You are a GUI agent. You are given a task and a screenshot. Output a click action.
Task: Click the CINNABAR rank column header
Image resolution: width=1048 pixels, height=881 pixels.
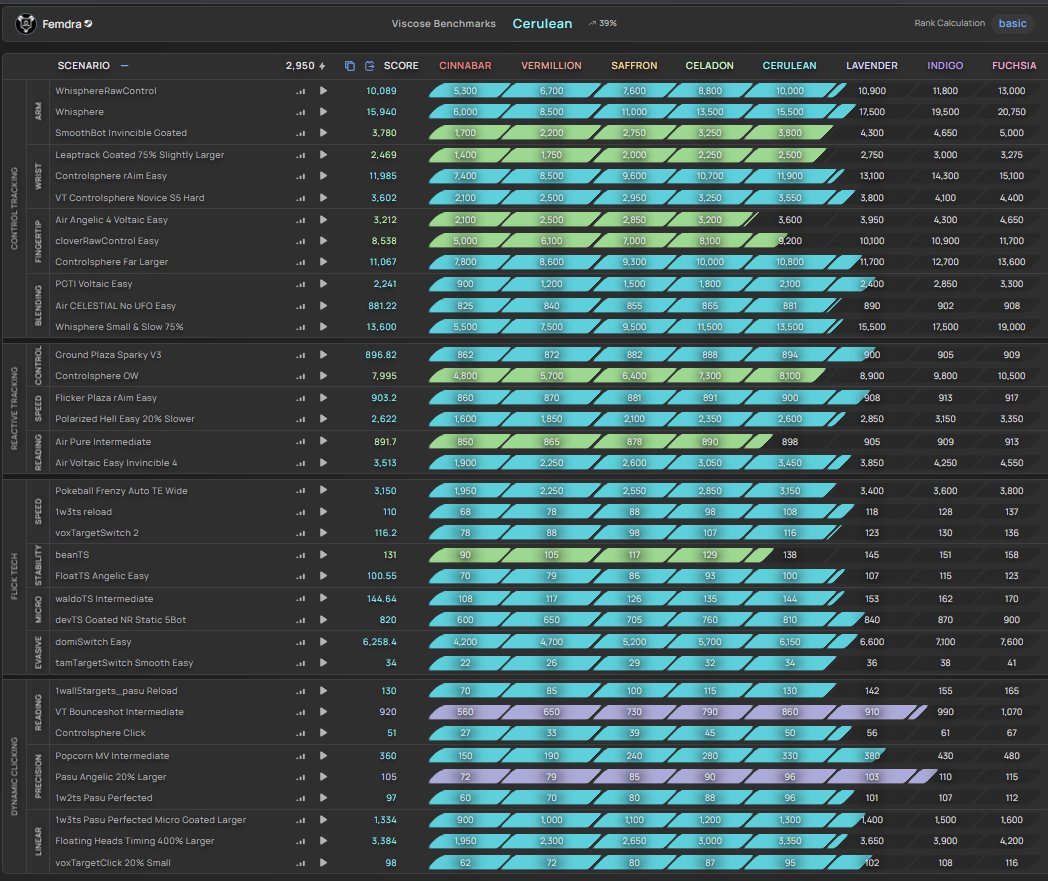pos(465,66)
